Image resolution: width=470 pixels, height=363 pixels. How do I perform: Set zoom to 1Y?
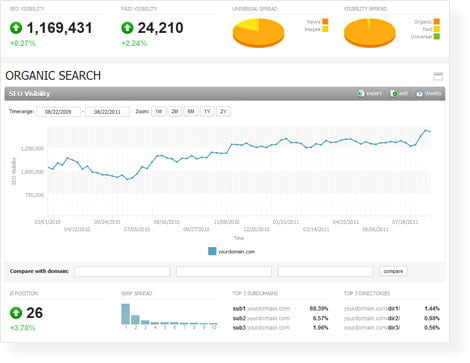(x=207, y=111)
